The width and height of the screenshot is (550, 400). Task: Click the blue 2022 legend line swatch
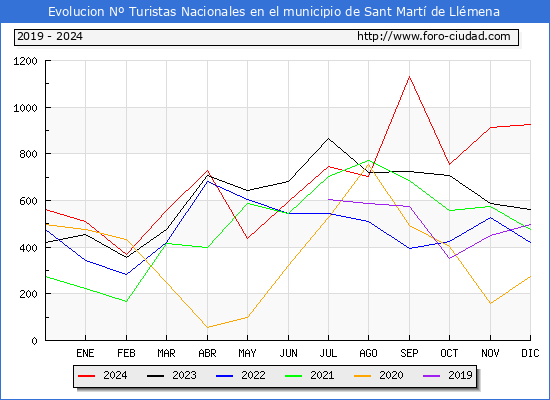pos(224,376)
